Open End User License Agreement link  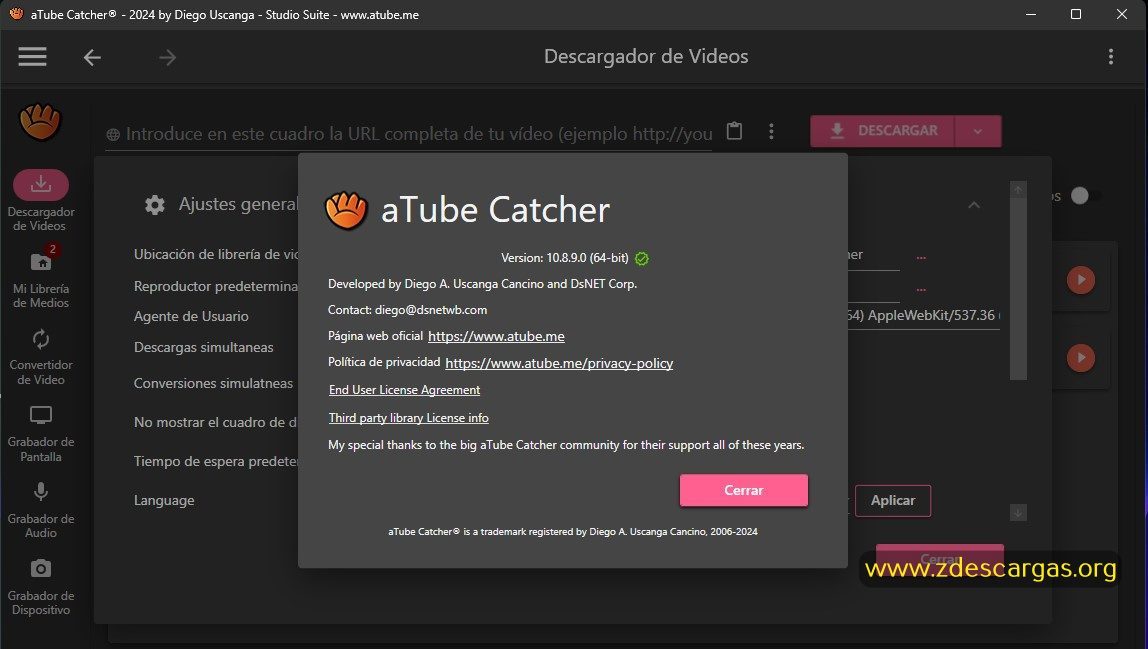[404, 390]
